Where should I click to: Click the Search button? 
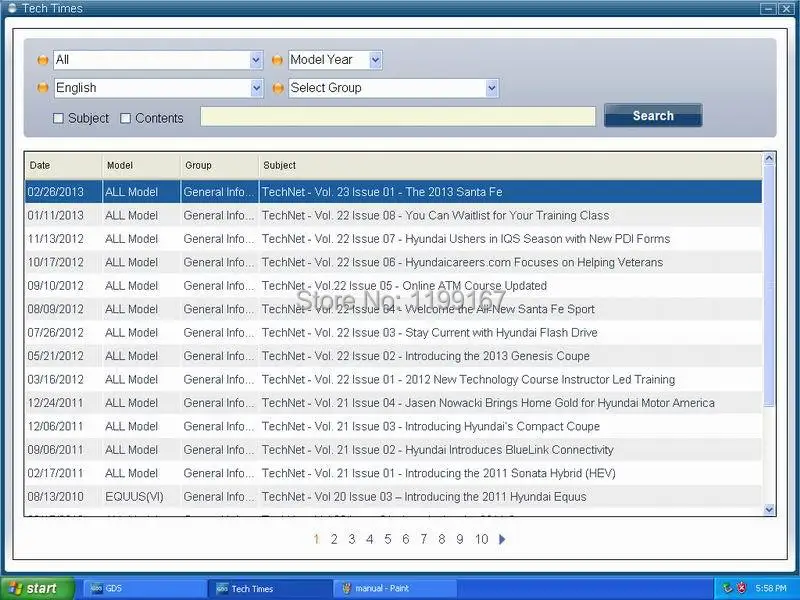(653, 116)
